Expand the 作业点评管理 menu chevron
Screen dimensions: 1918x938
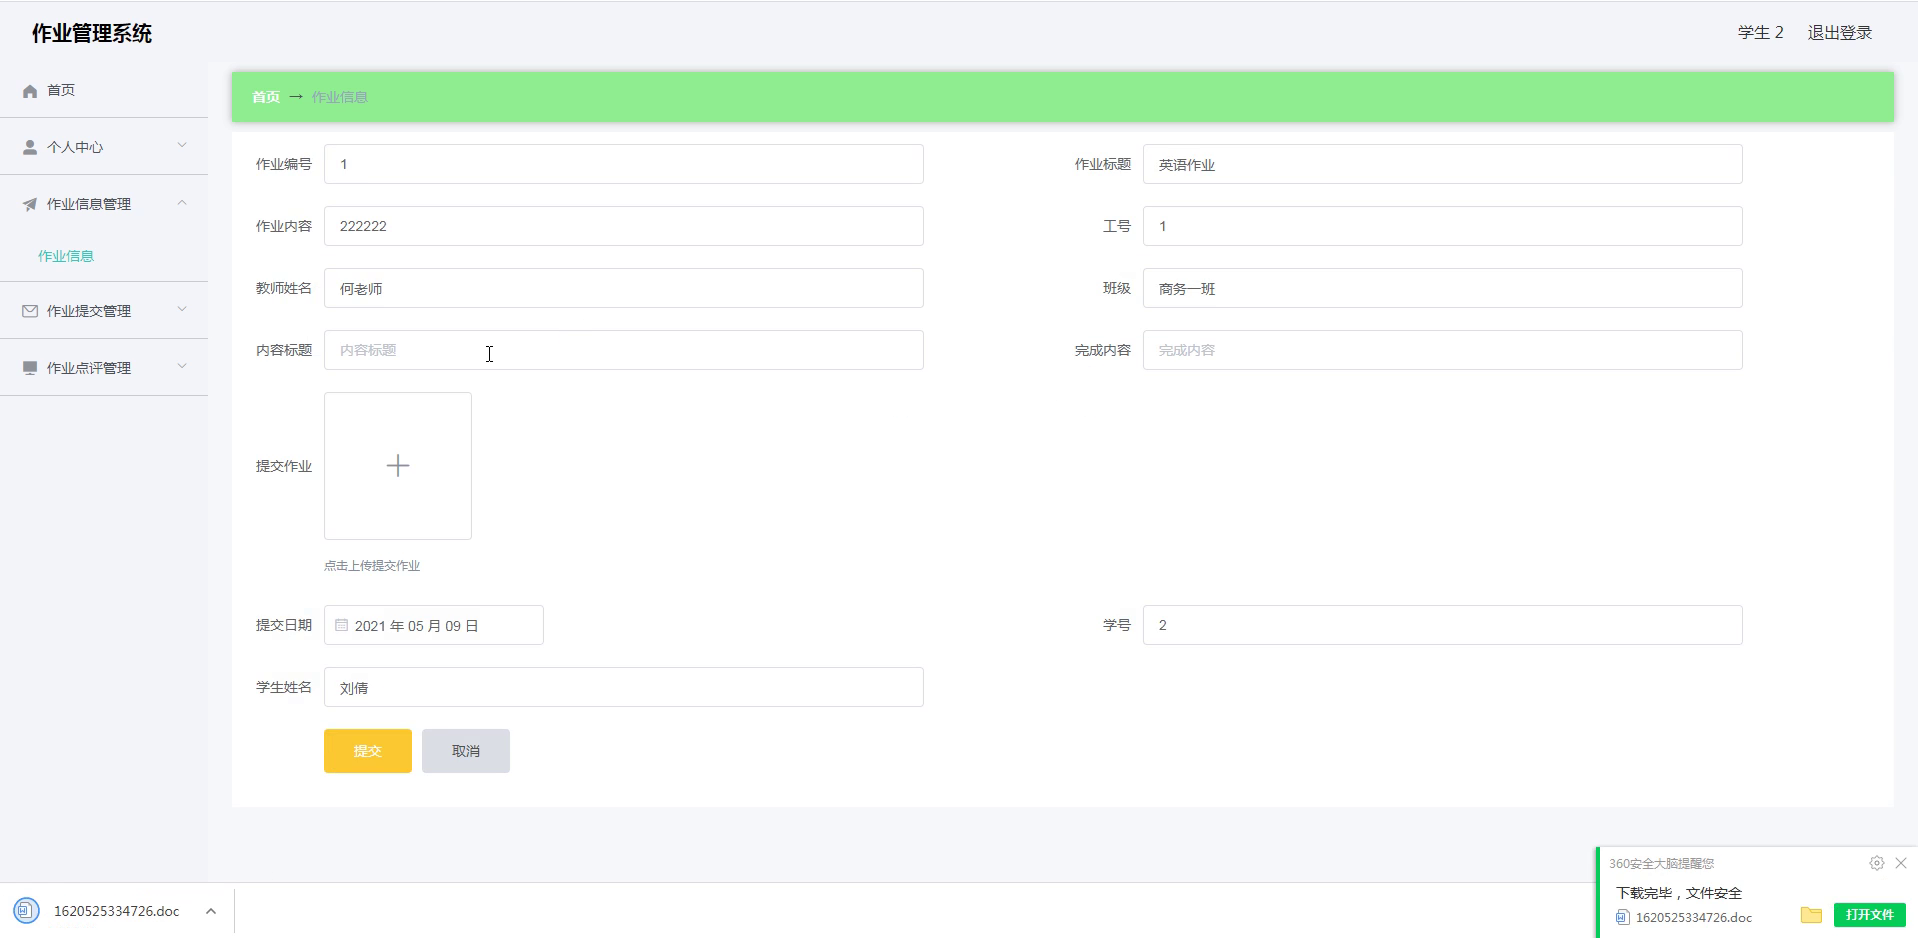click(x=182, y=366)
